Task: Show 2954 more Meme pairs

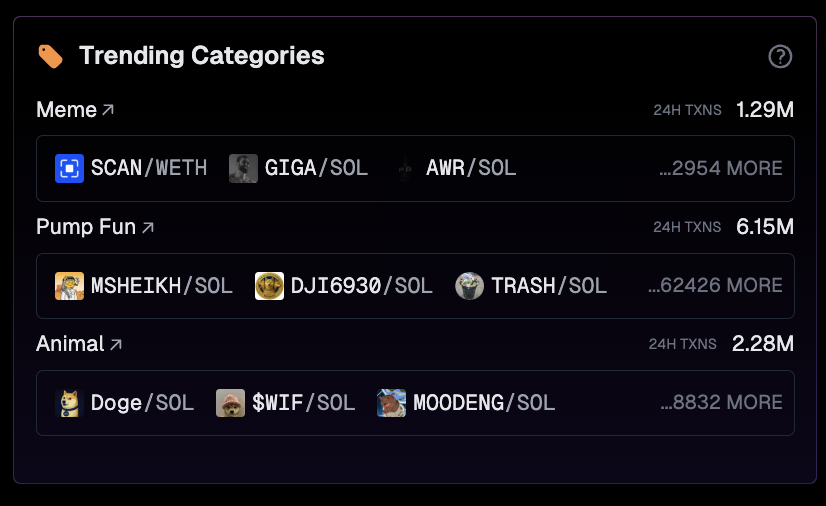Action: (x=721, y=168)
